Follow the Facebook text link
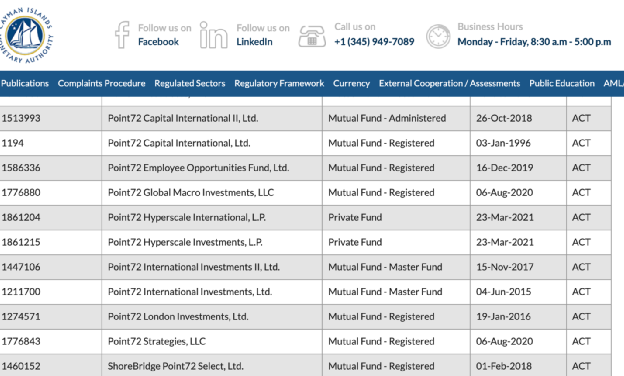The height and width of the screenshot is (376, 624). pyautogui.click(x=158, y=42)
